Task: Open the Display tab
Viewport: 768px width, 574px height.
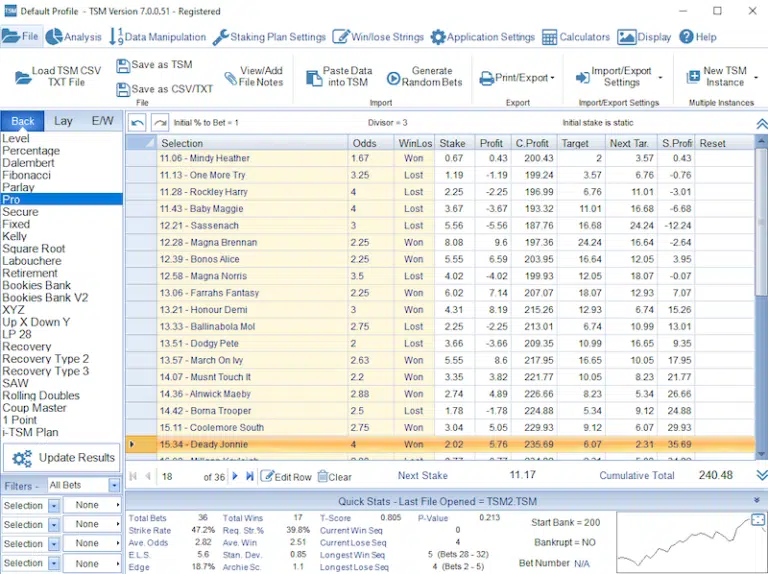Action: [x=644, y=37]
